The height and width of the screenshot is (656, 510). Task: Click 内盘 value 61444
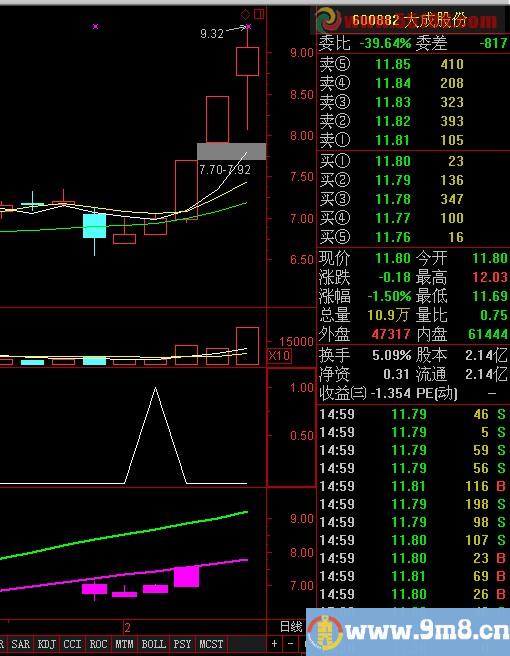click(x=488, y=334)
